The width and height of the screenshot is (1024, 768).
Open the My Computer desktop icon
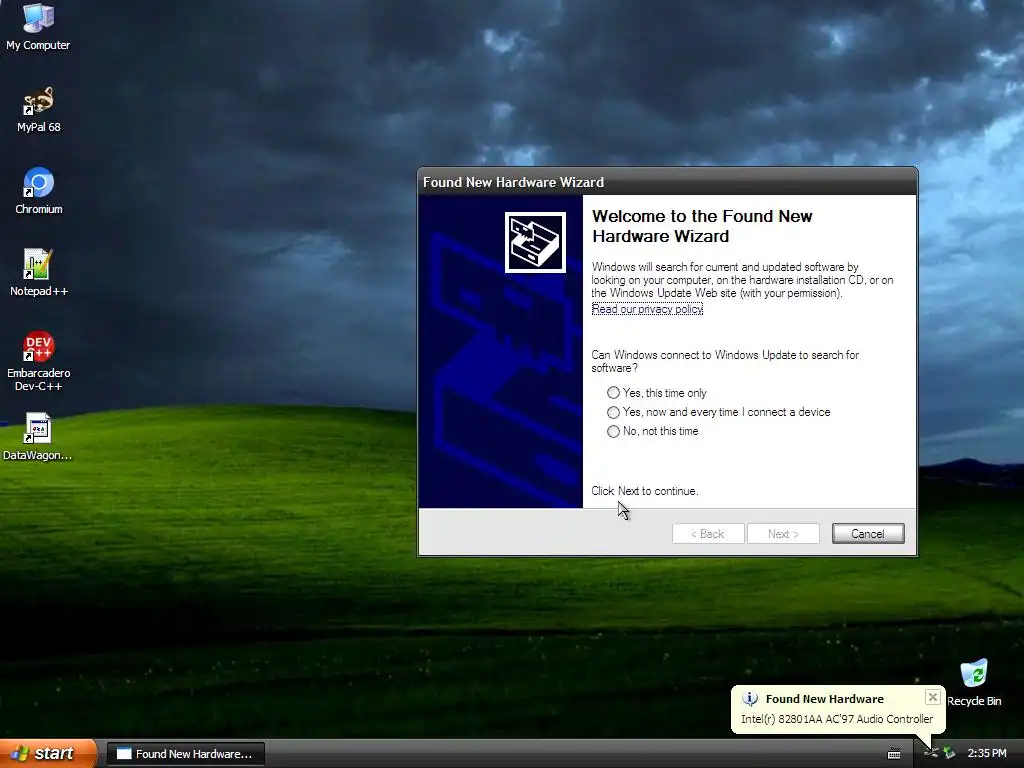point(38,26)
